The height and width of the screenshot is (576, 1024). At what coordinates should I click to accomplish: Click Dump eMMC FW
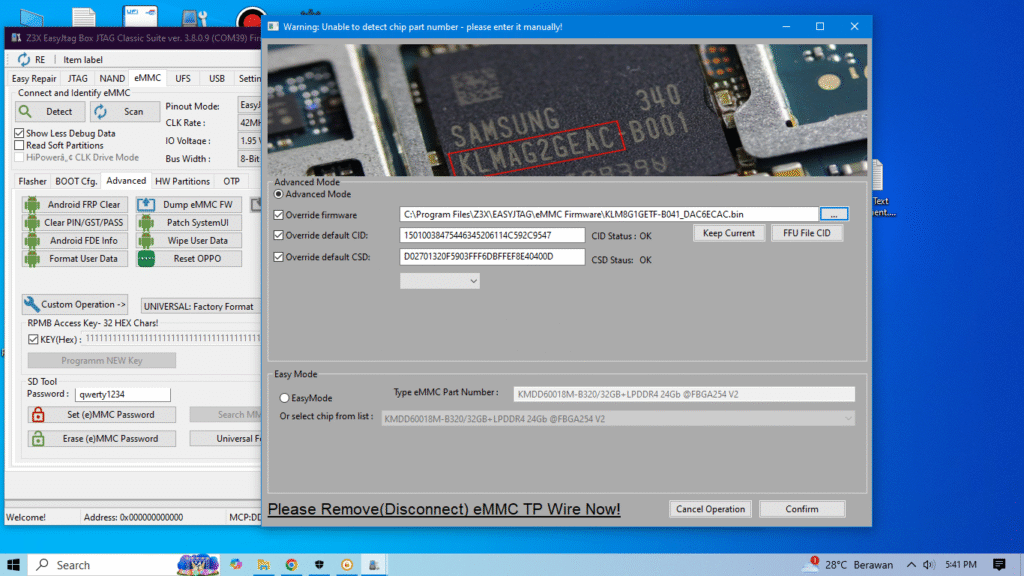(189, 204)
